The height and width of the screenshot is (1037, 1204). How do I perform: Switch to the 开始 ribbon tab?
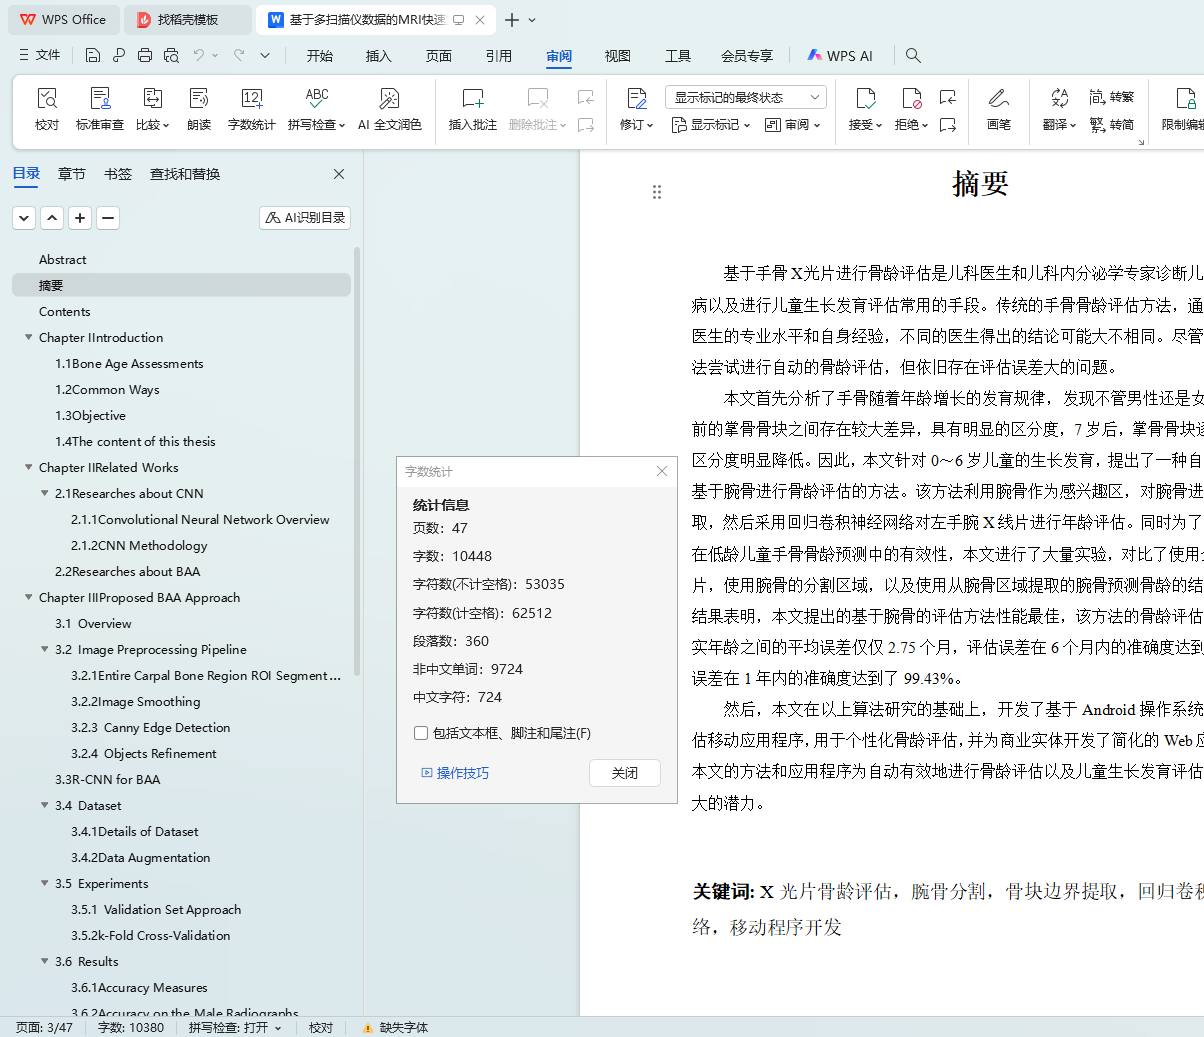[320, 56]
